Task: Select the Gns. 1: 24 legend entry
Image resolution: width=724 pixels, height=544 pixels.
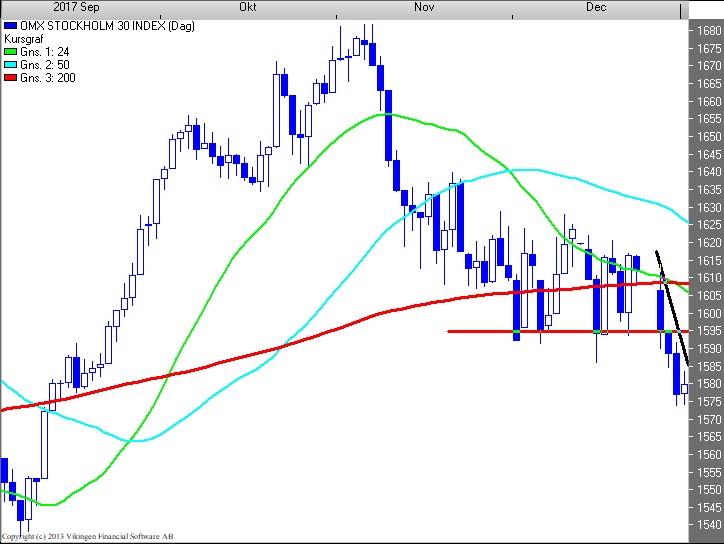Action: pyautogui.click(x=46, y=51)
